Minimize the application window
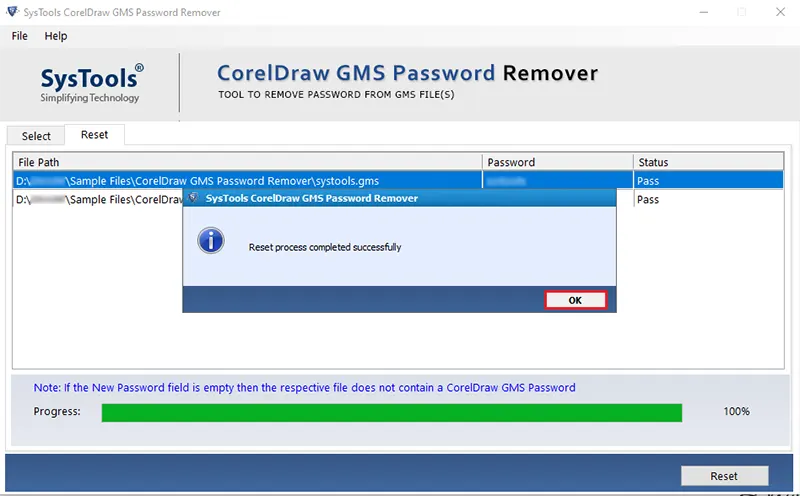This screenshot has height=496, width=800. [704, 12]
